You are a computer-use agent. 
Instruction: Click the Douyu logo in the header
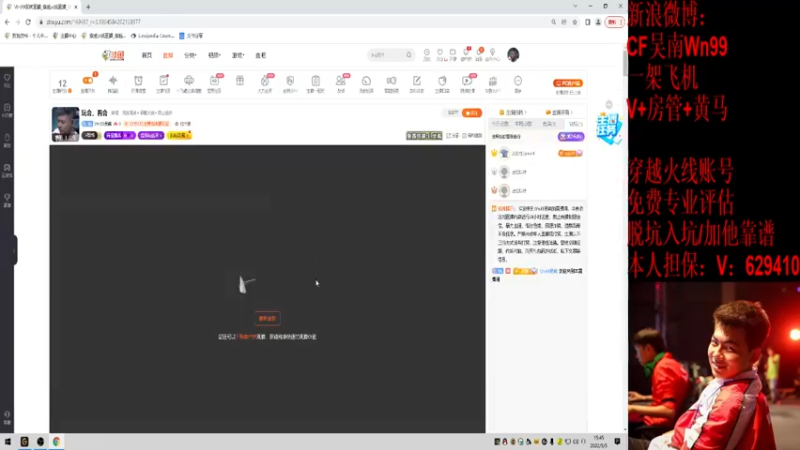point(113,55)
